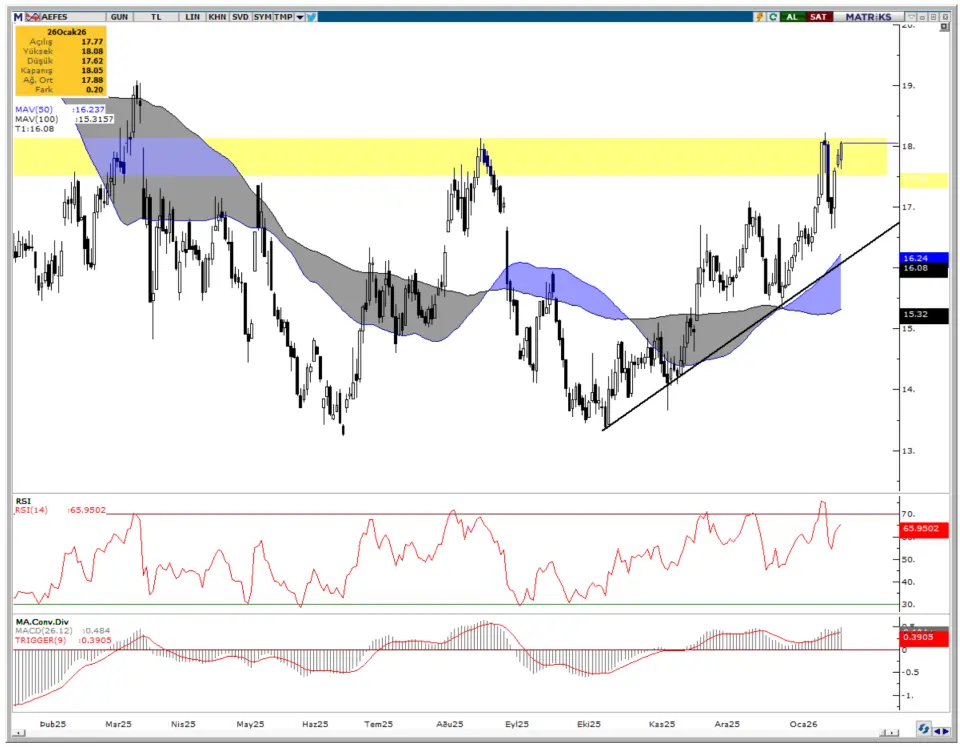
Task: Toggle the SVD option in the toolbar
Action: pos(240,17)
